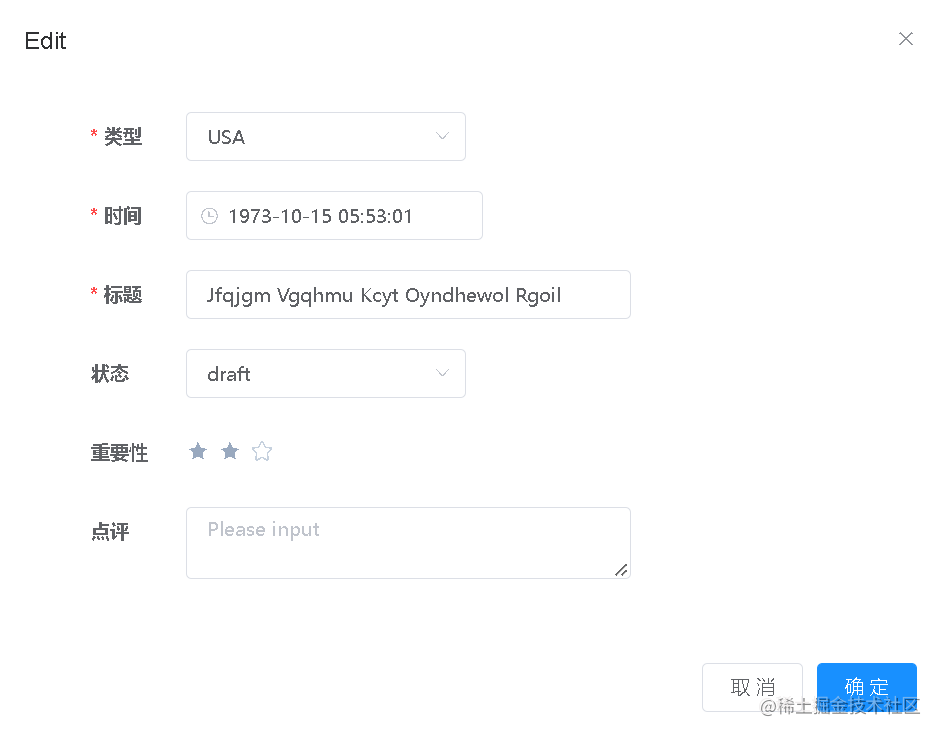Click the 时间 field label
Viewport: 942px width, 738px height.
[x=123, y=216]
